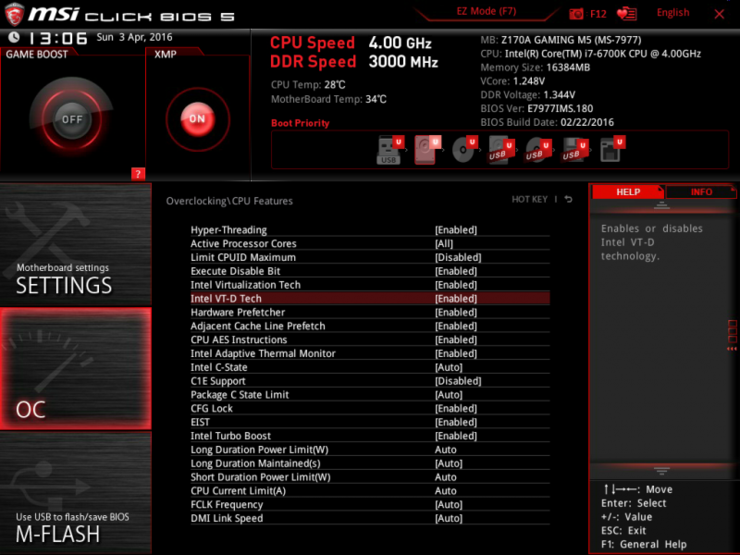Open the M-FLASH section
Screen dimensions: 740x555
(x=76, y=493)
